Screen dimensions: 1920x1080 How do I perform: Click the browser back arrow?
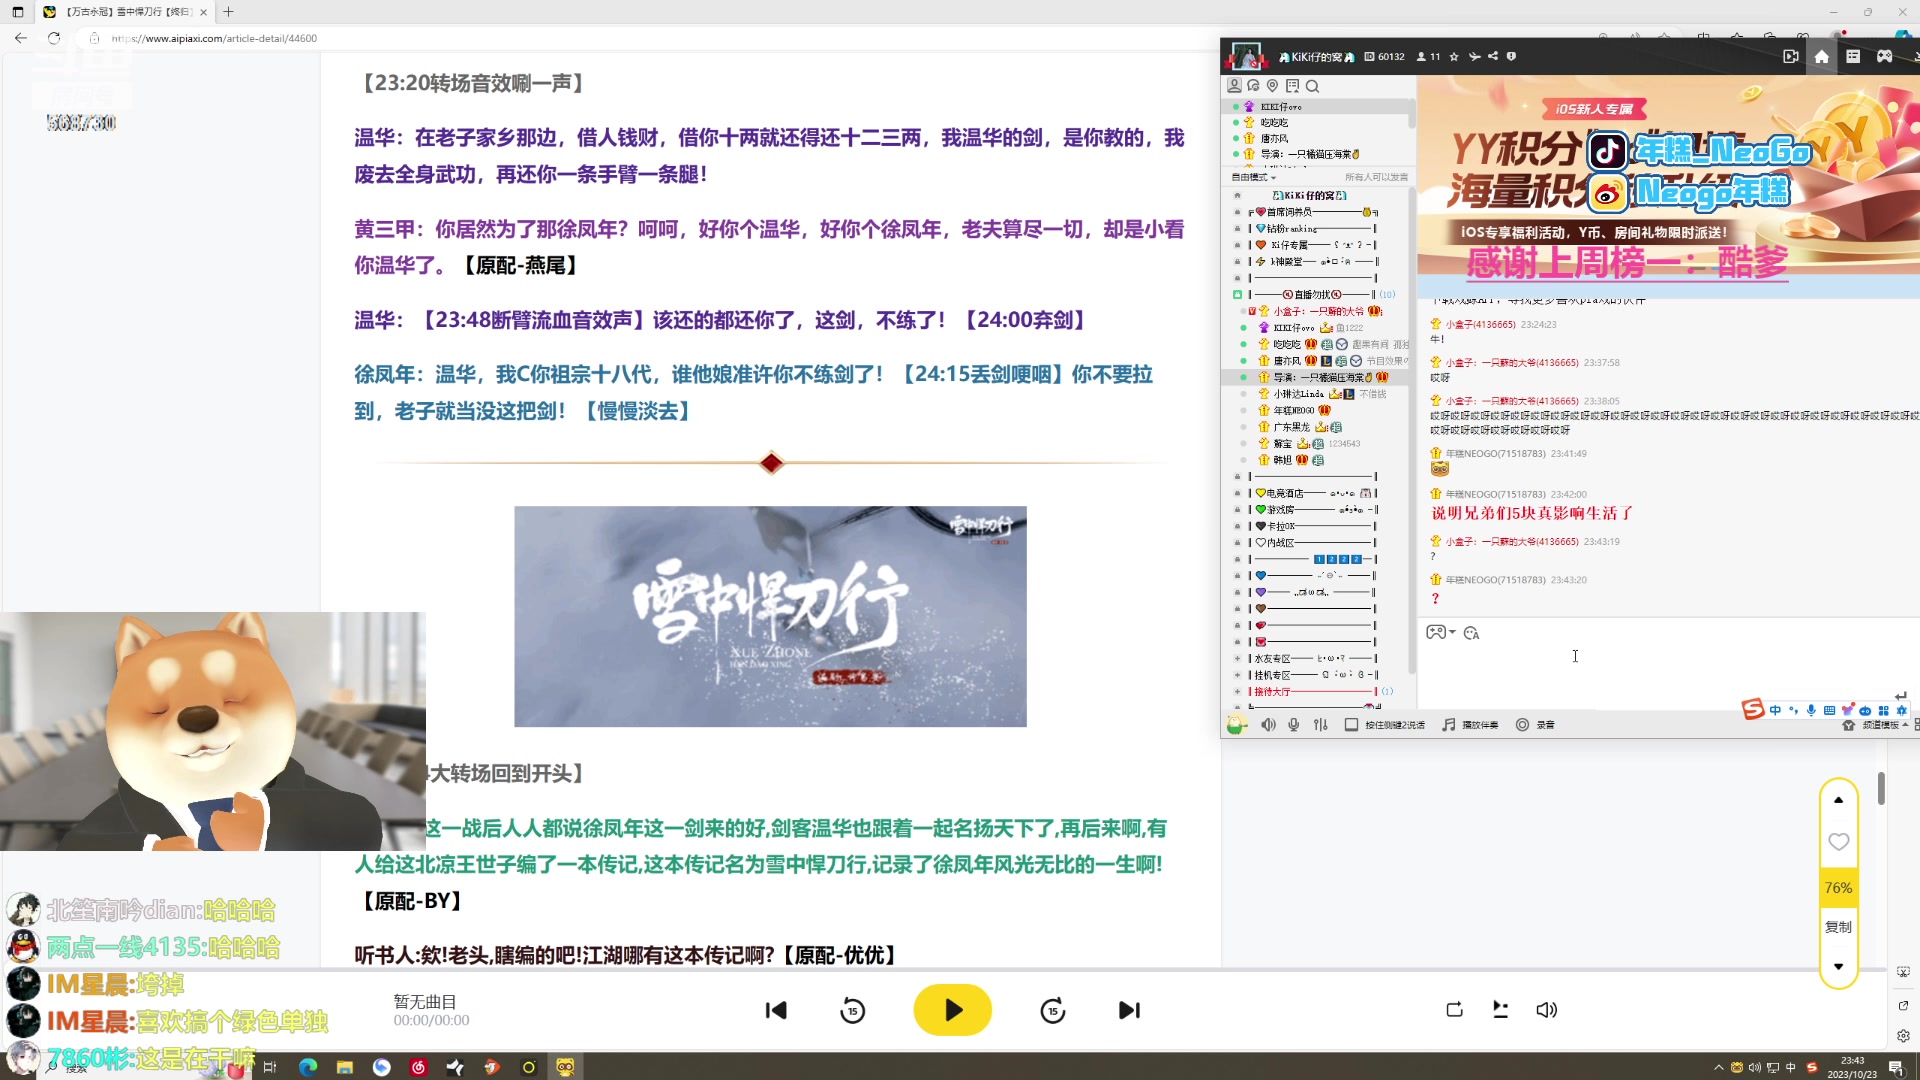tap(21, 38)
